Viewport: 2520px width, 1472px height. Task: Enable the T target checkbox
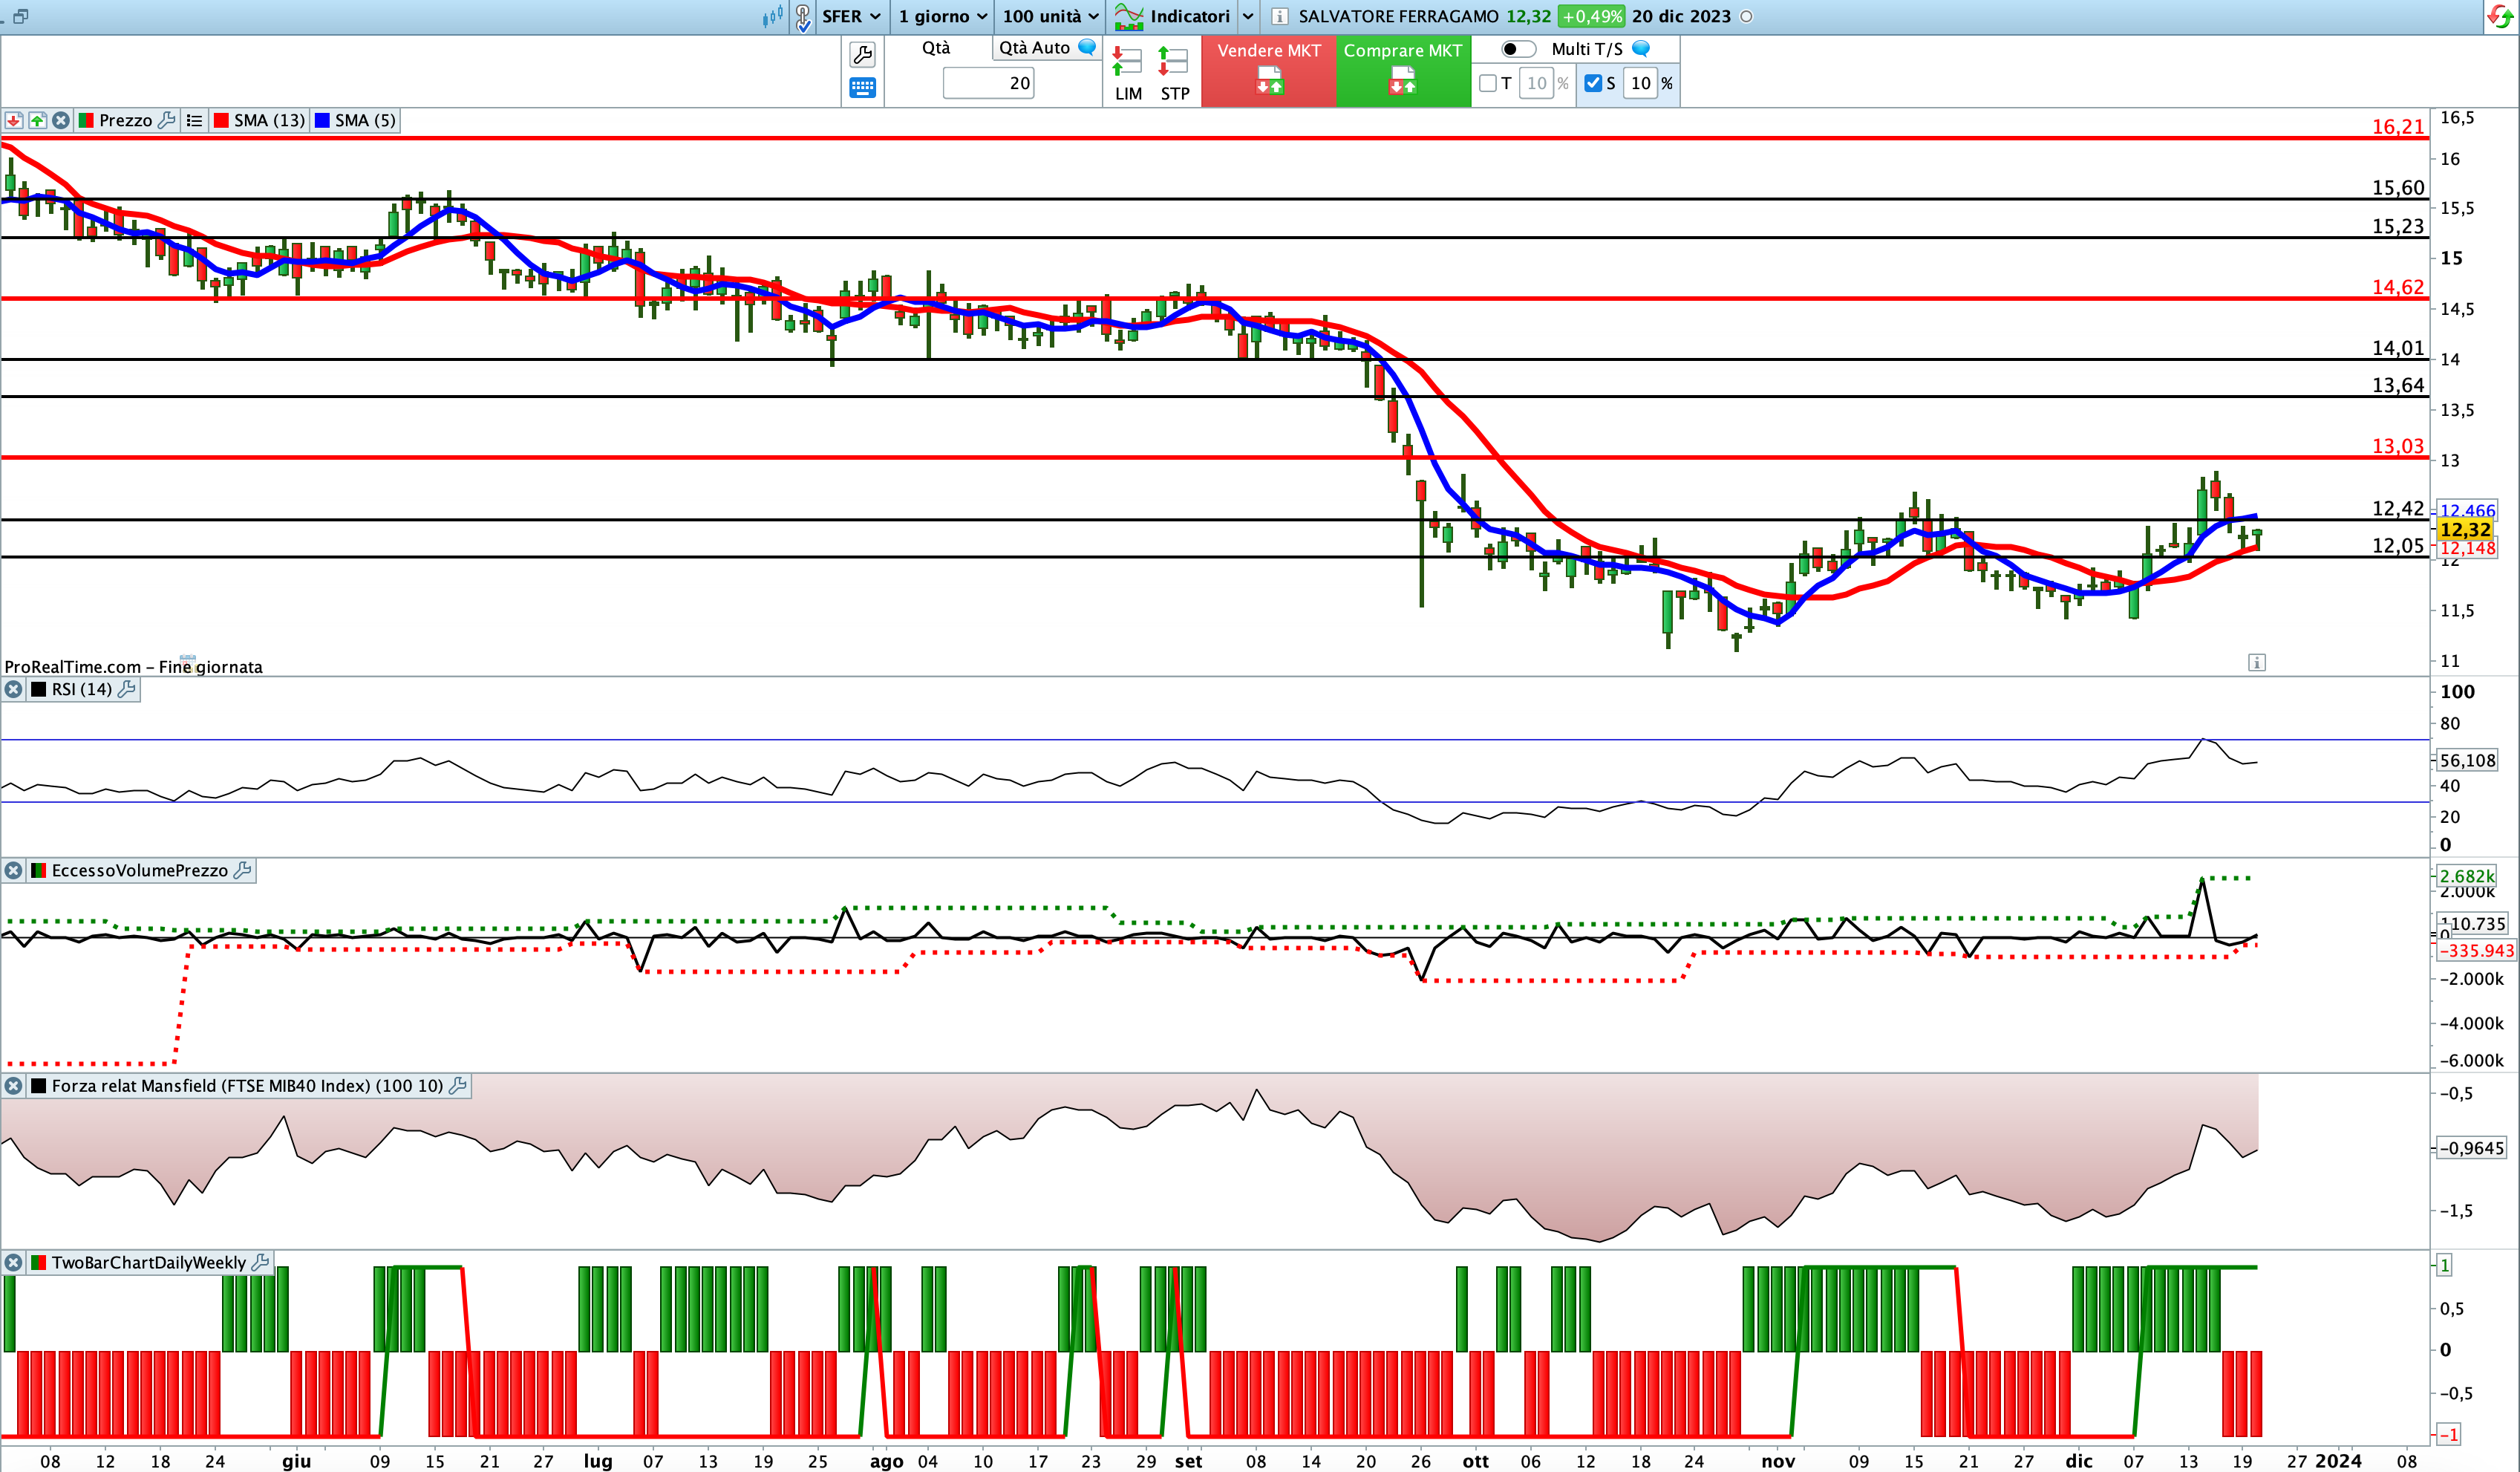pos(1488,83)
